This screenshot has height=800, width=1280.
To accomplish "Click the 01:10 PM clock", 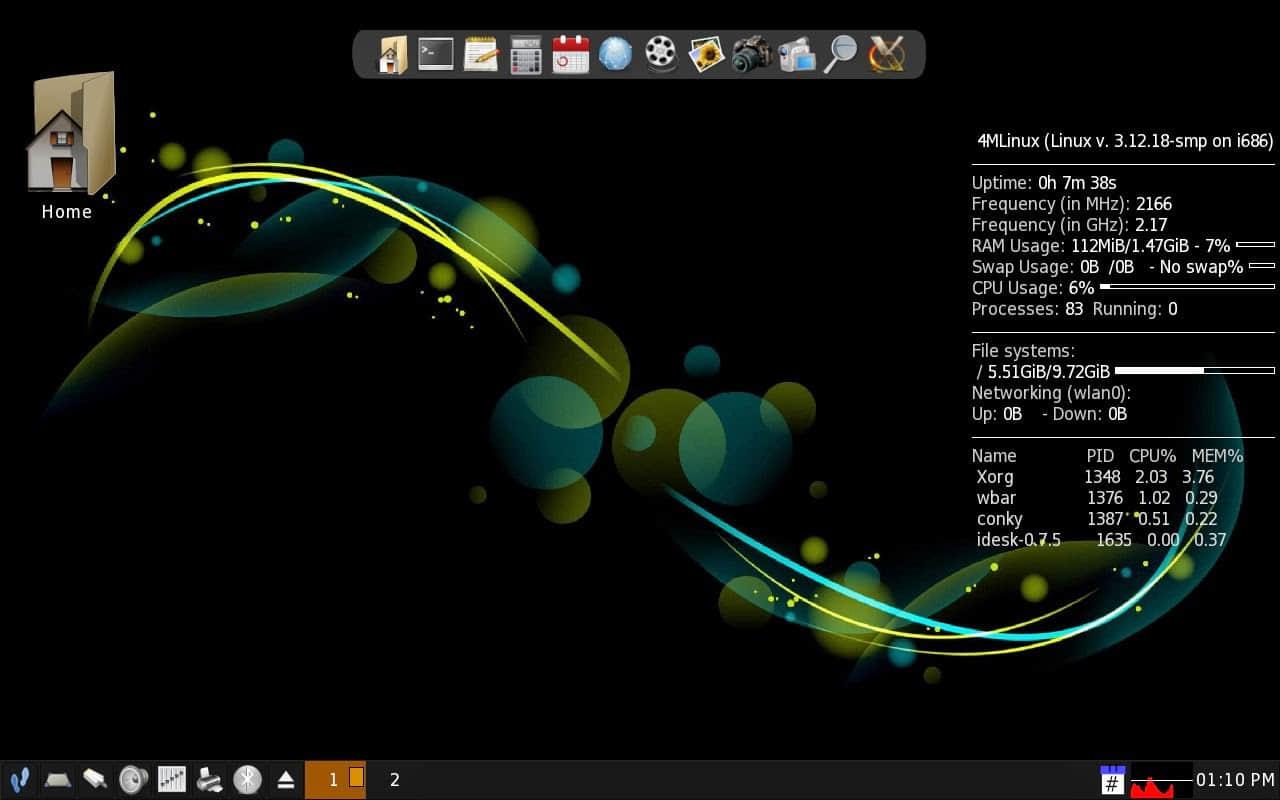I will pos(1235,779).
